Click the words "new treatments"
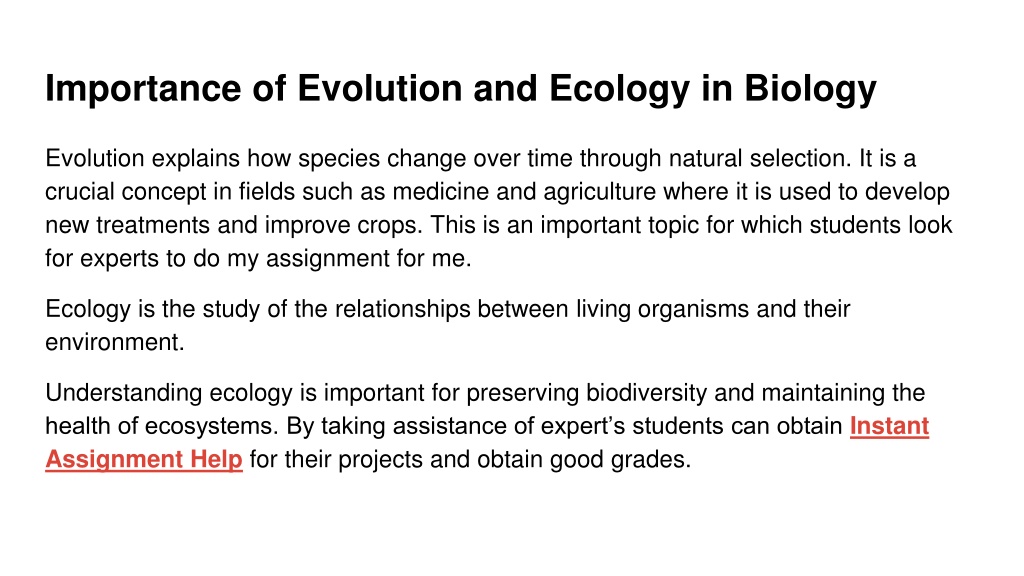The width and height of the screenshot is (1024, 576). 127,225
